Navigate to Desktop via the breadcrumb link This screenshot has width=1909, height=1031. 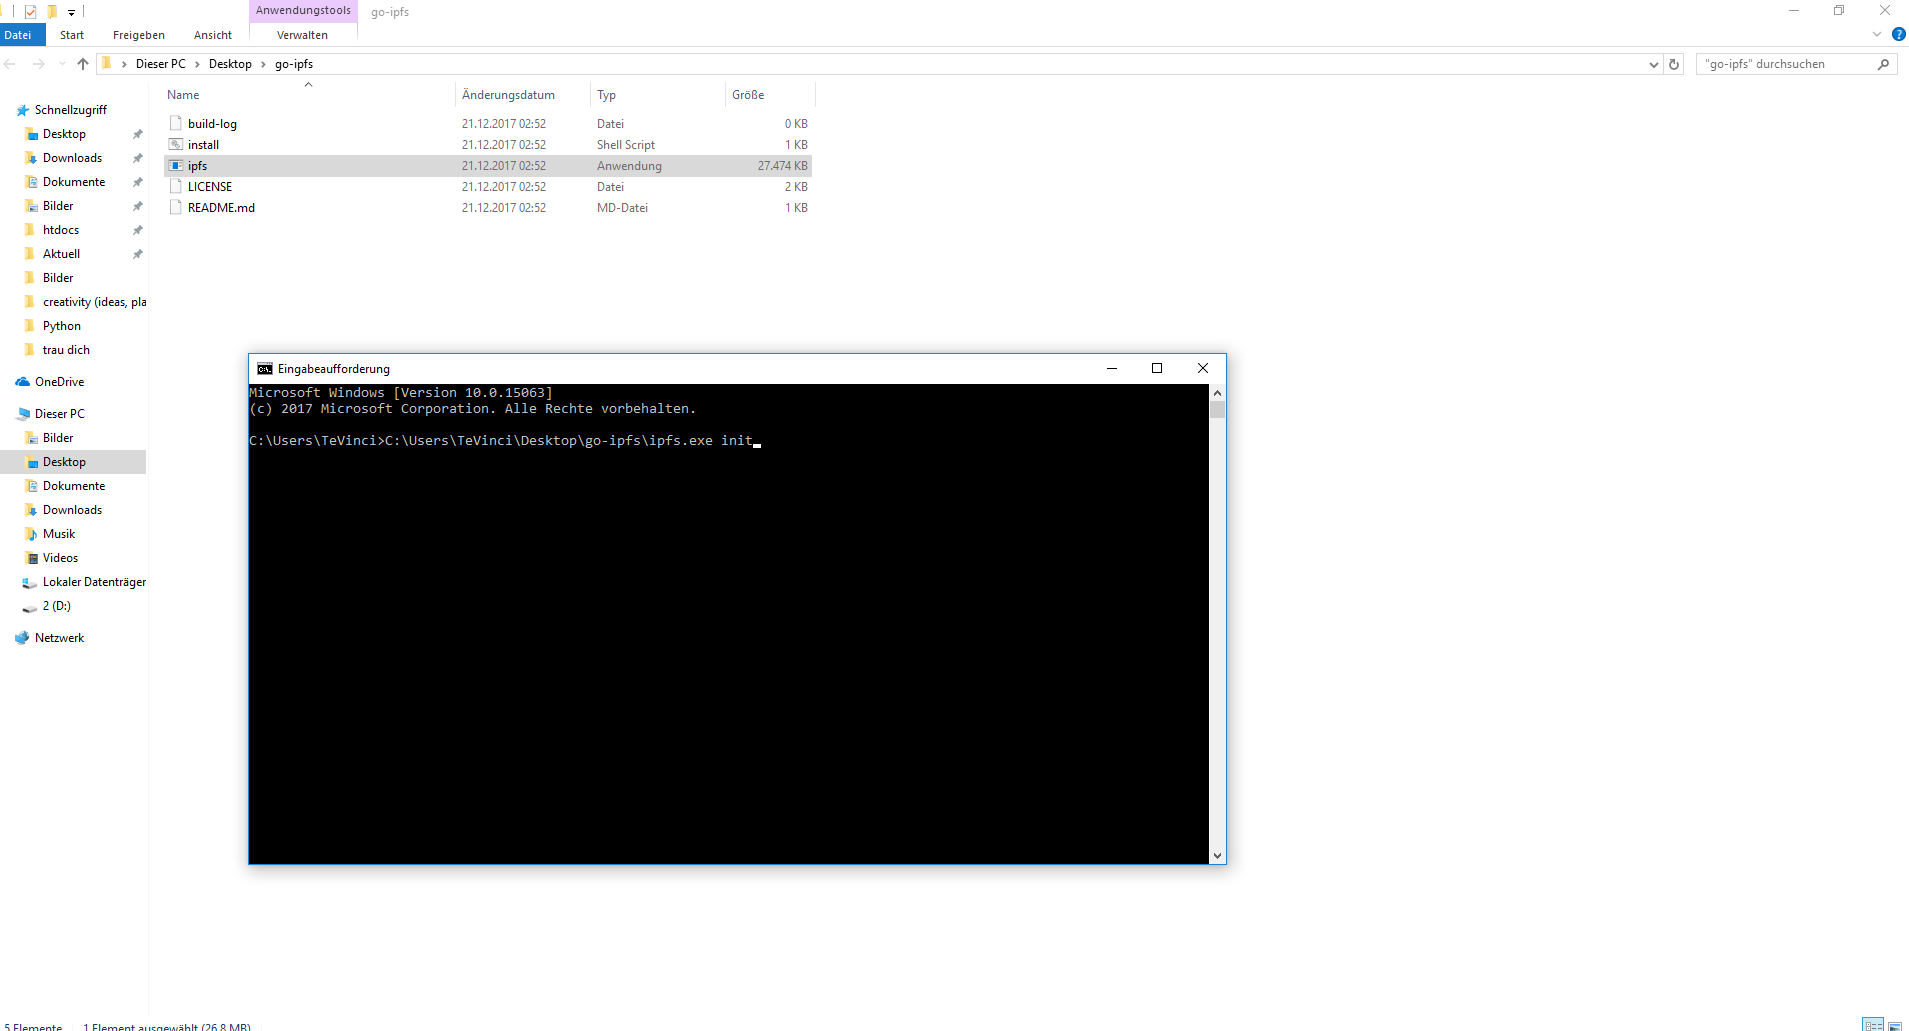click(232, 63)
